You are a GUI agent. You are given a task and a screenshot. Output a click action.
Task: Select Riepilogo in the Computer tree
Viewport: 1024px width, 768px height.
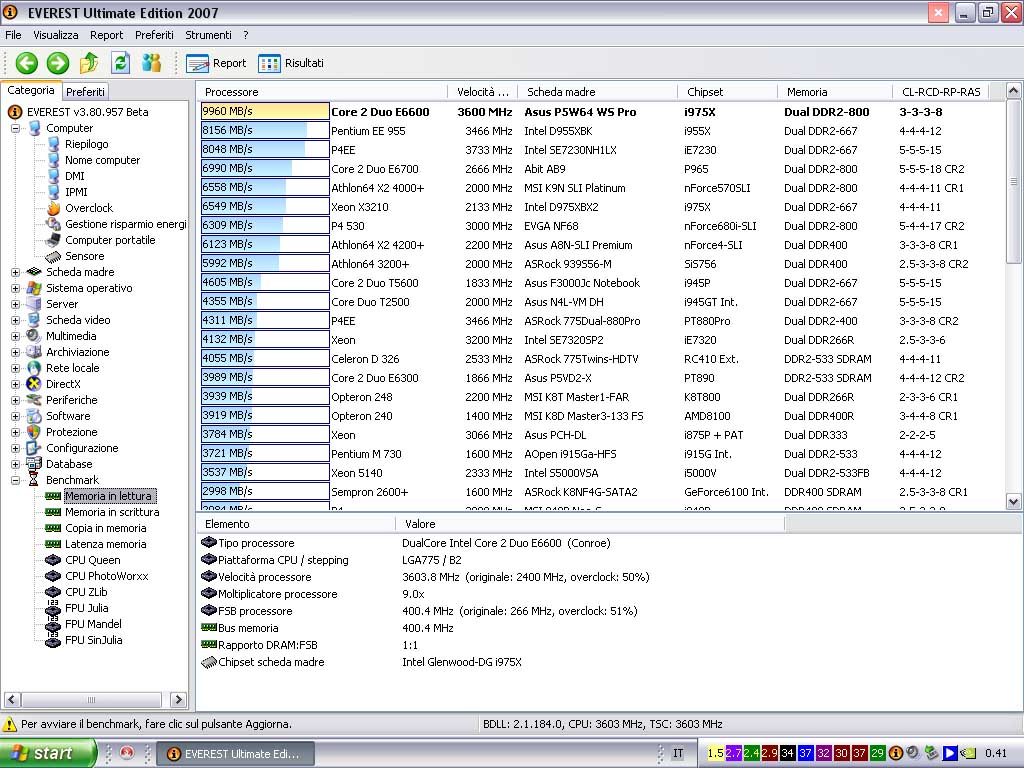click(87, 144)
